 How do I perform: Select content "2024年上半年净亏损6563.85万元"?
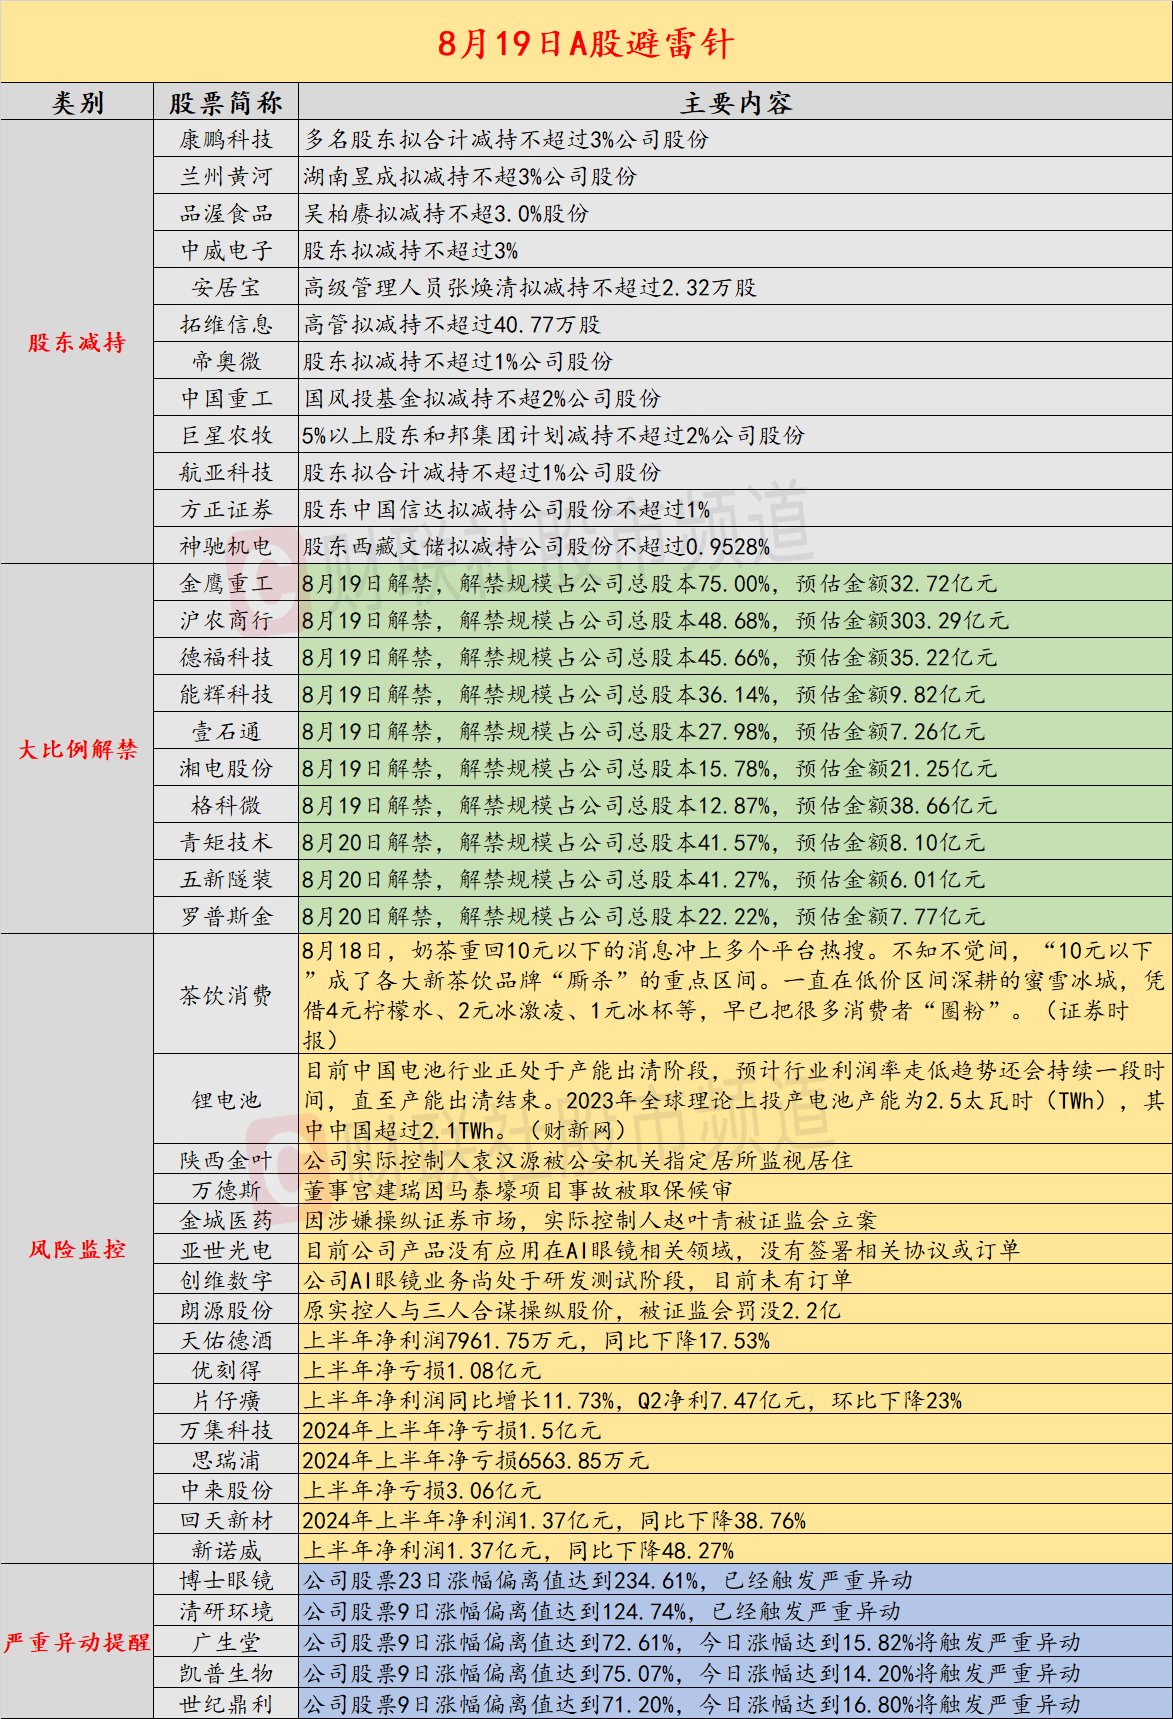[476, 1460]
